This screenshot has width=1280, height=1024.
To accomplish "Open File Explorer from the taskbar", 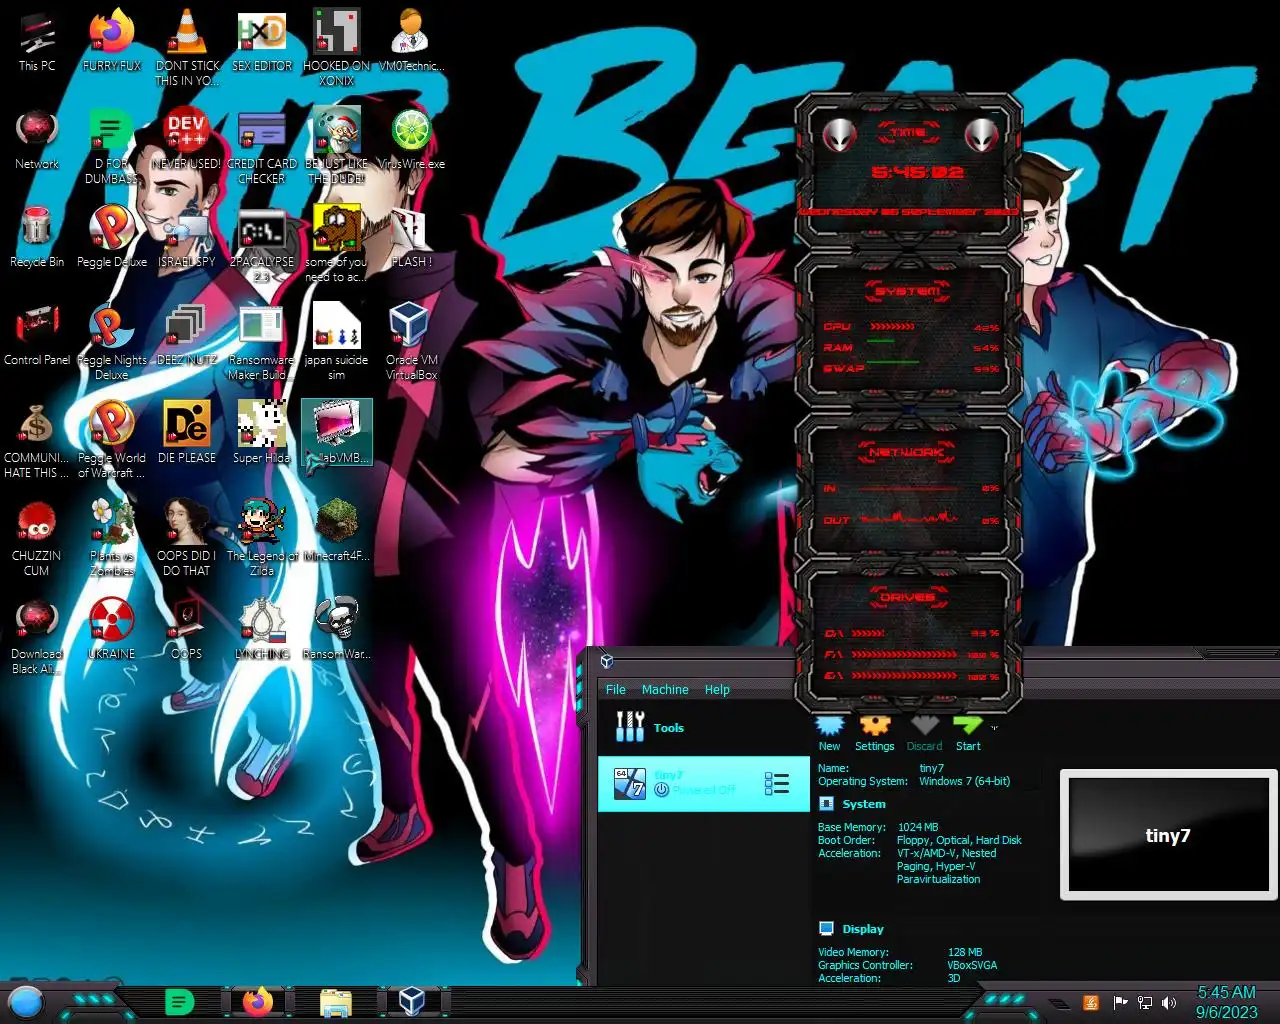I will [x=336, y=1001].
